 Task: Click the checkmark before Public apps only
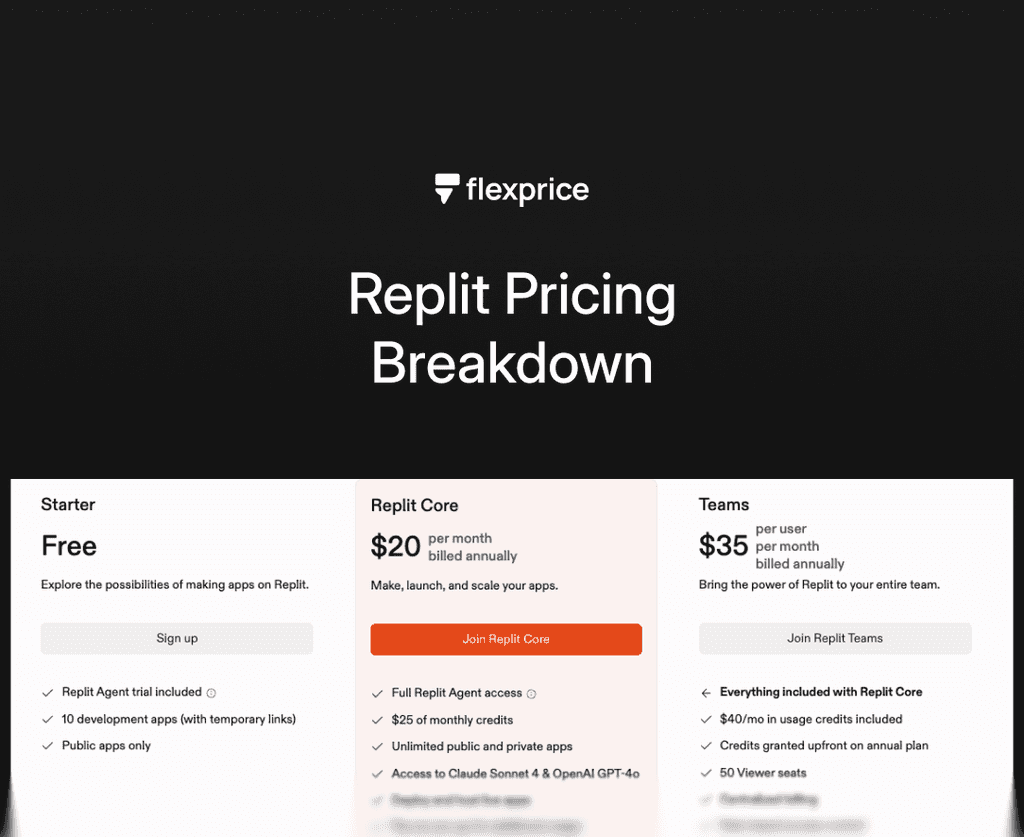click(x=47, y=745)
